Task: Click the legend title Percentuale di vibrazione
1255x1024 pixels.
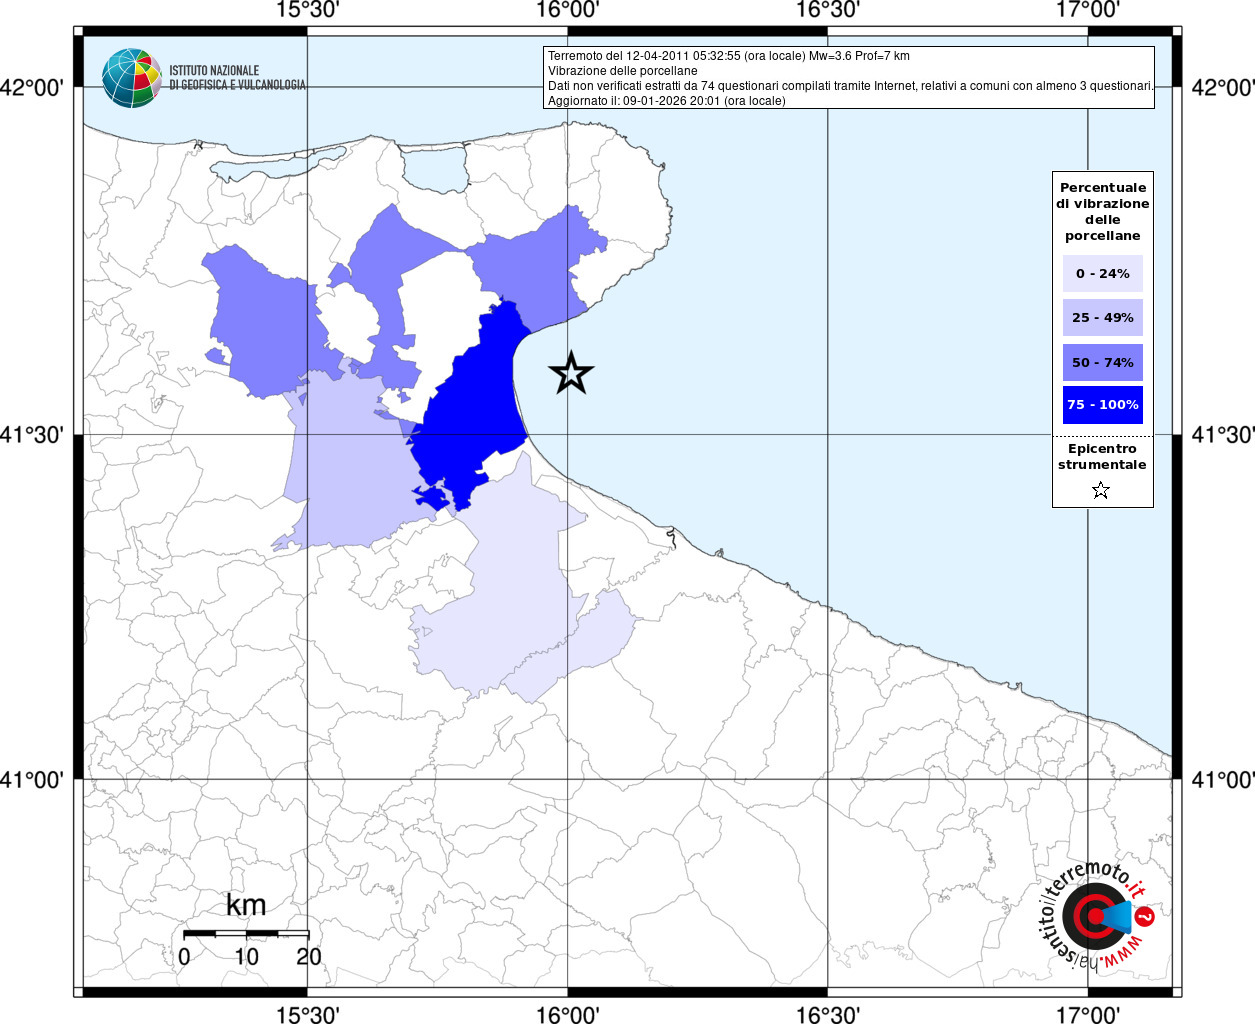Action: (1102, 211)
